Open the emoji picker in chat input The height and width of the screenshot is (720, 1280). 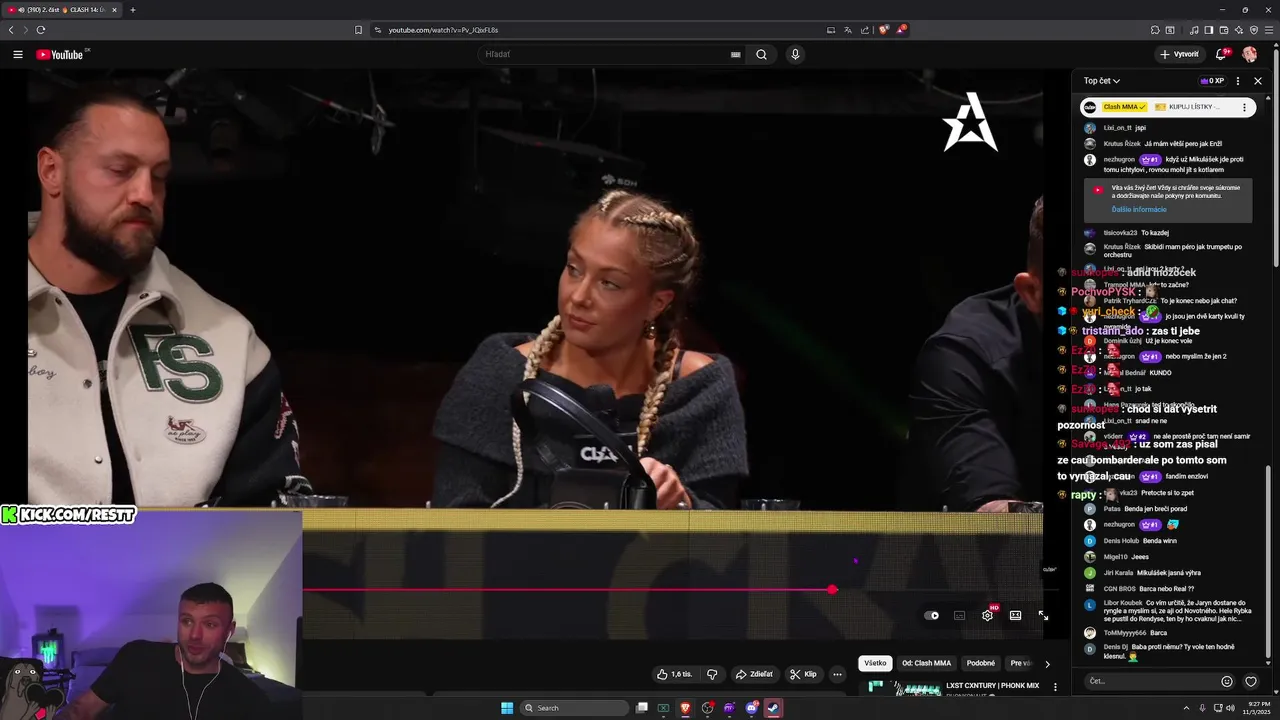click(x=1227, y=681)
